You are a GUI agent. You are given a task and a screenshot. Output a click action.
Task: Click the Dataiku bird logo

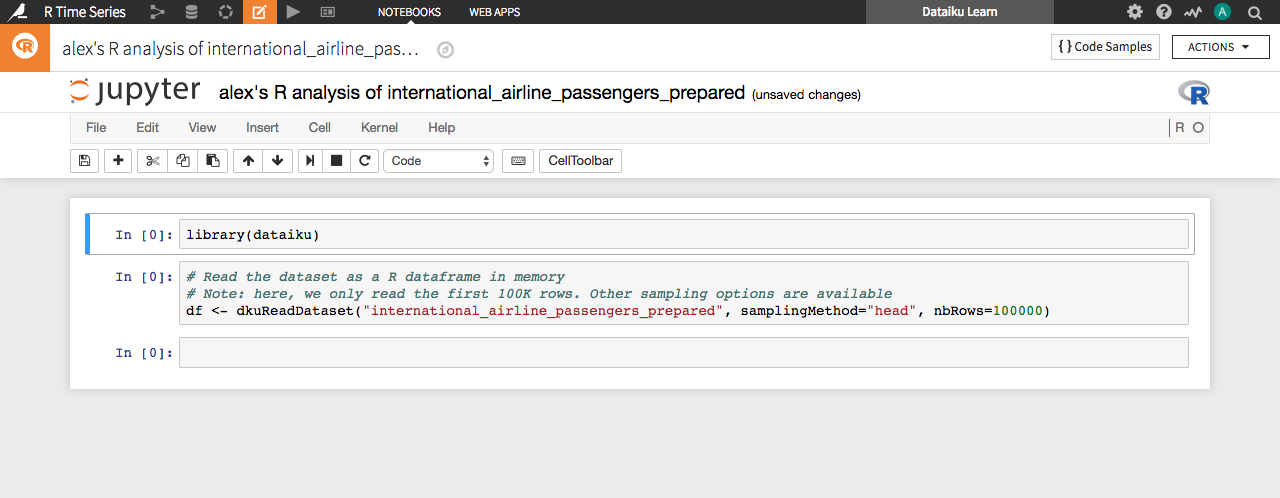click(x=18, y=12)
